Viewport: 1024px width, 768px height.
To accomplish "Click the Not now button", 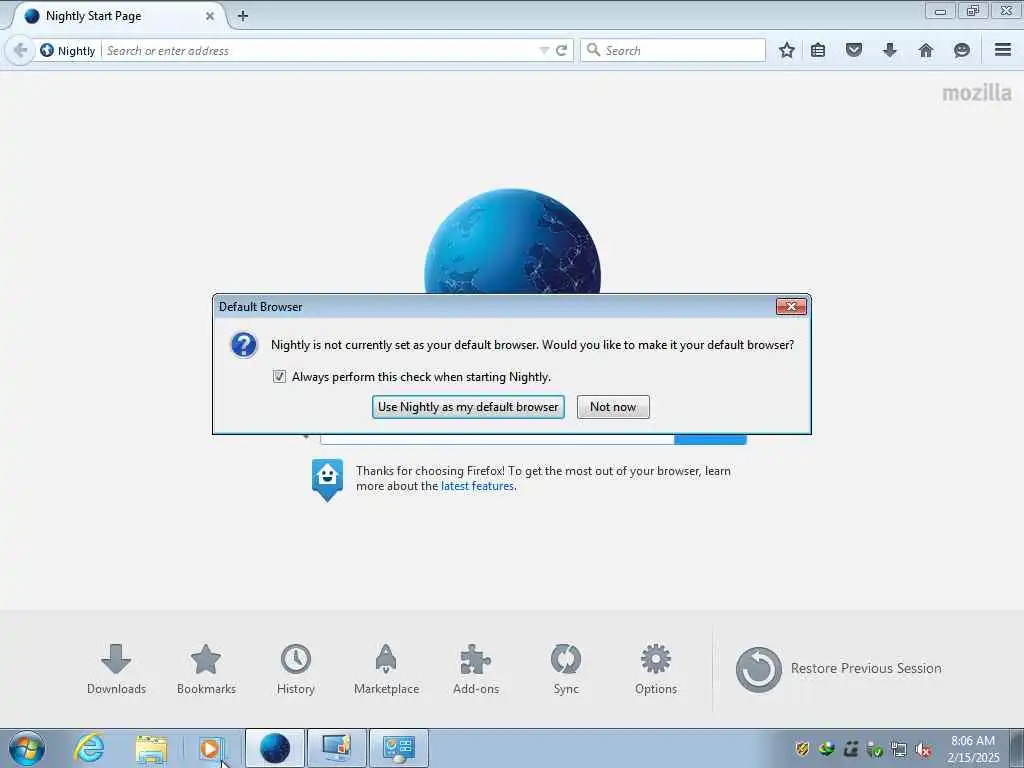I will coord(613,407).
